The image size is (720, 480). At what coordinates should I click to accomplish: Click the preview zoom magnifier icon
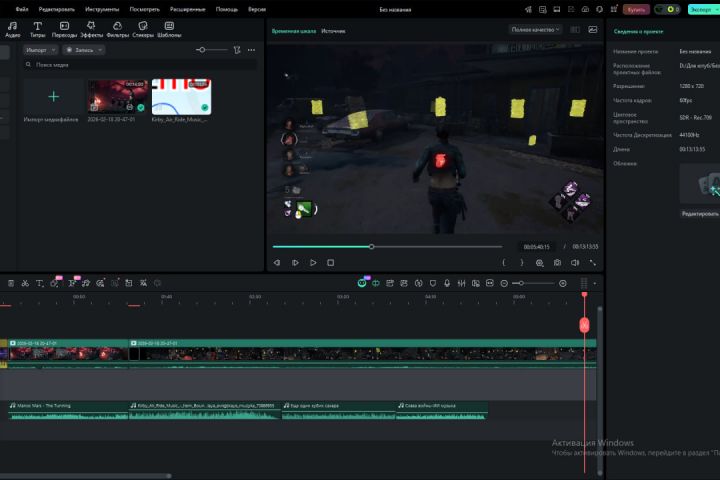[540, 263]
